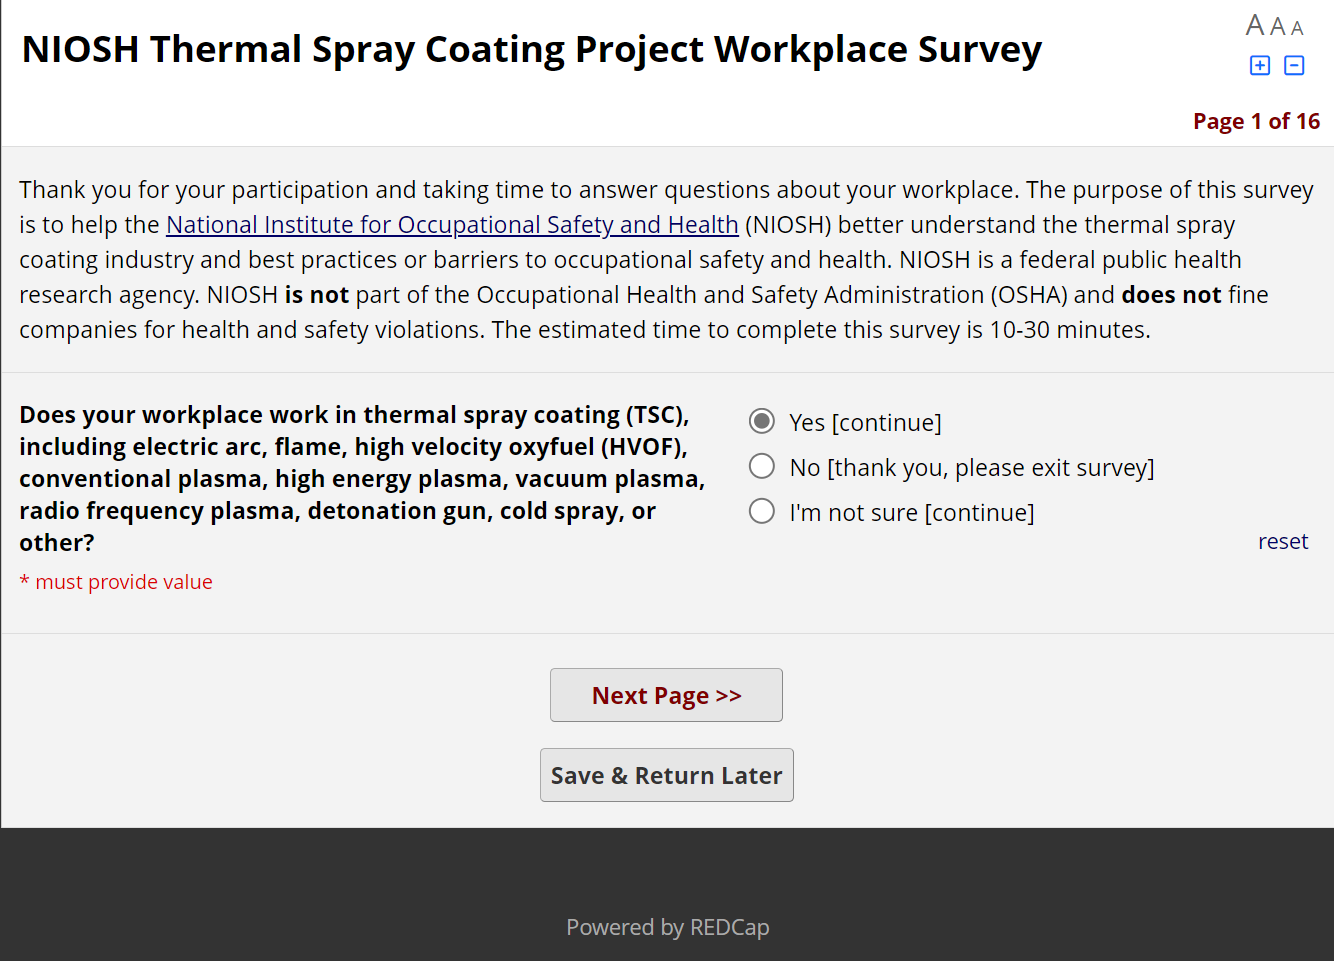
Task: Pick the 'I'm not sure' radio button
Action: tap(762, 511)
